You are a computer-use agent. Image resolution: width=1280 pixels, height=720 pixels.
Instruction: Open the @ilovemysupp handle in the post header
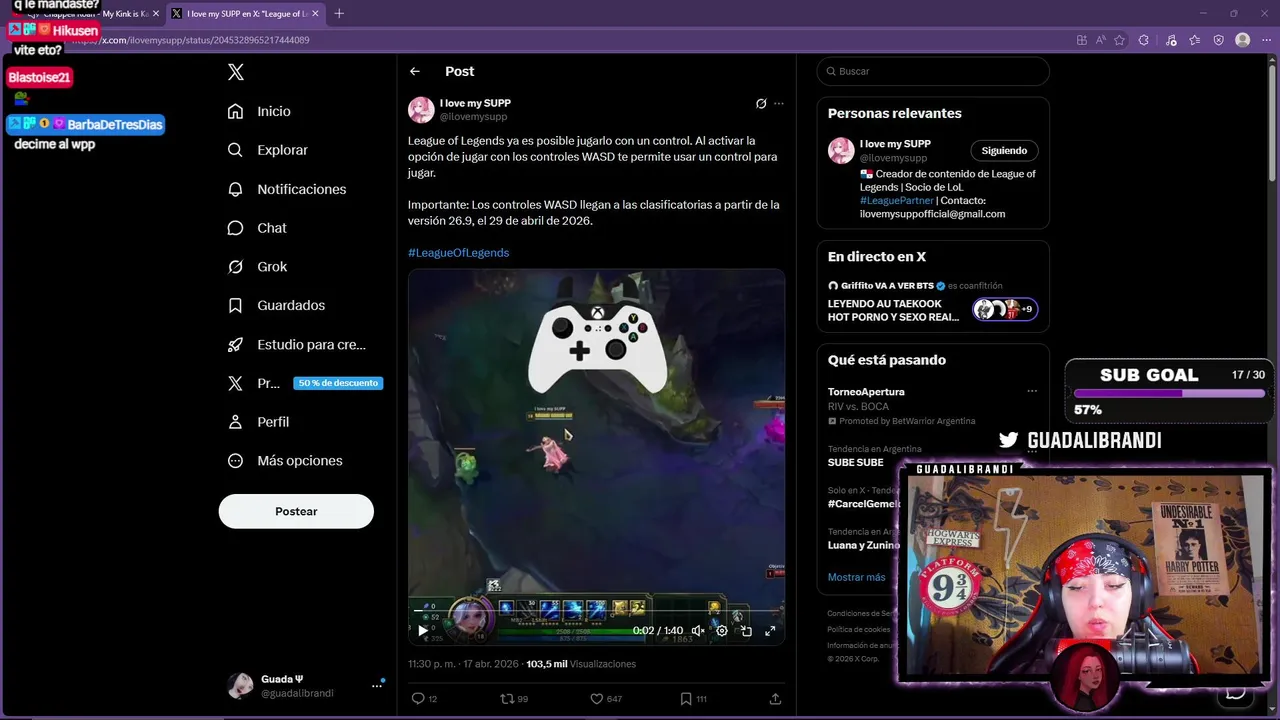tap(473, 117)
